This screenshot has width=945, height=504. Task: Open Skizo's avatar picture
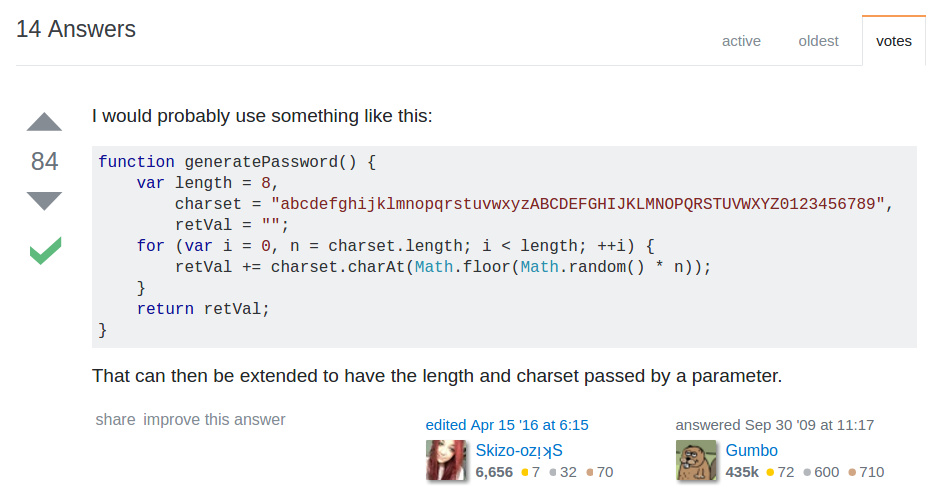coord(446,461)
